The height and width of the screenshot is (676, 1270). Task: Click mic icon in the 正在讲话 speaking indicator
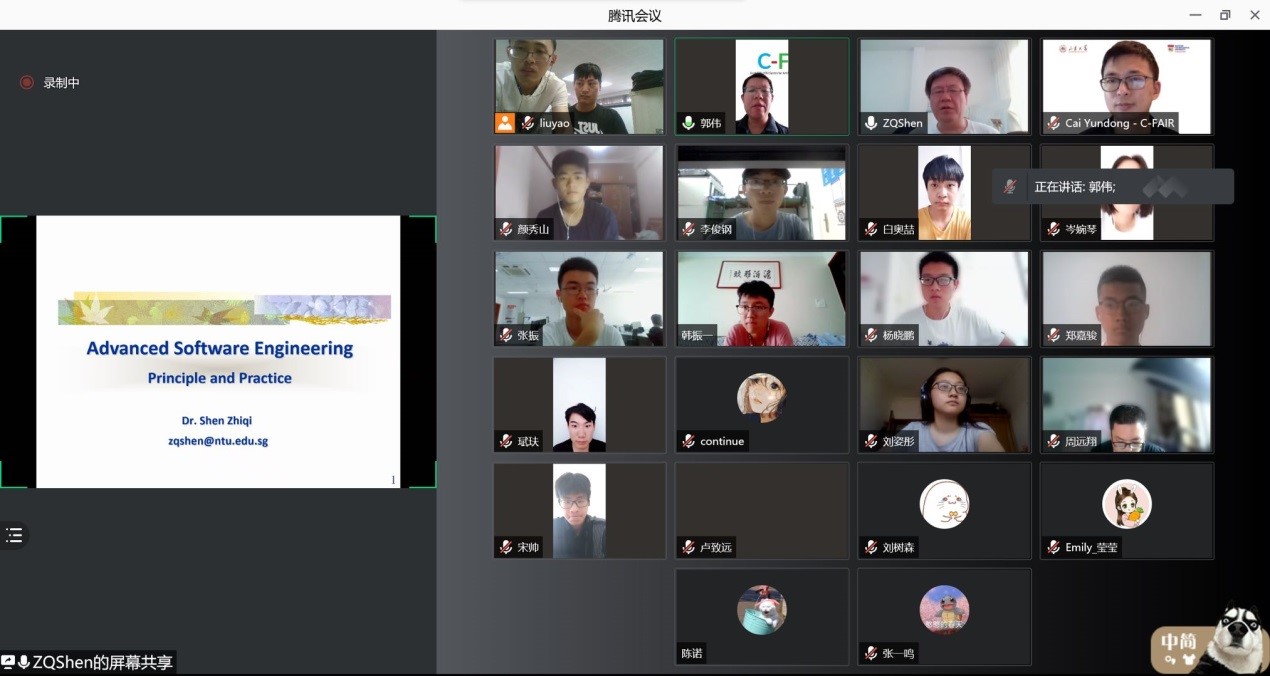[x=1011, y=187]
